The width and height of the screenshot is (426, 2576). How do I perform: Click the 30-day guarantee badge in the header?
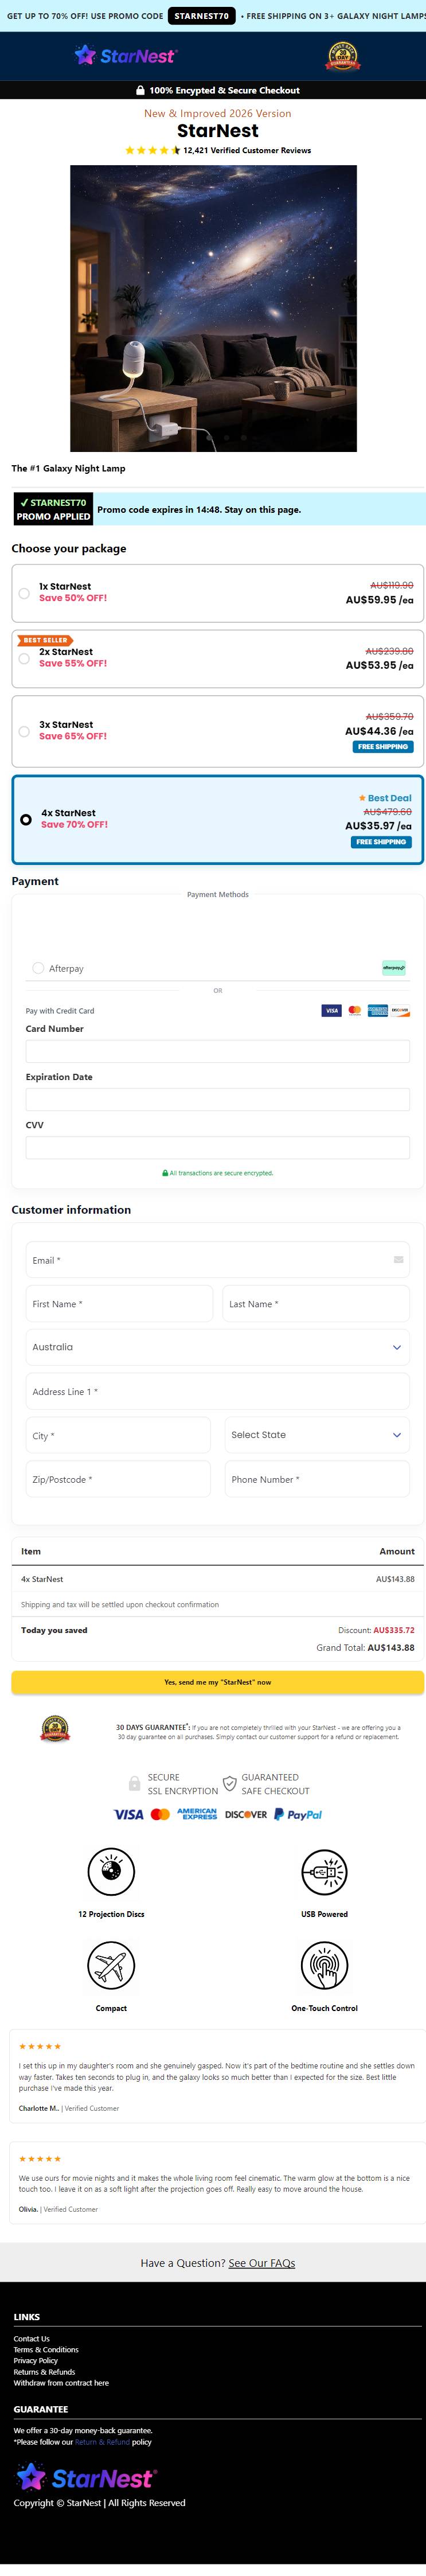[342, 56]
